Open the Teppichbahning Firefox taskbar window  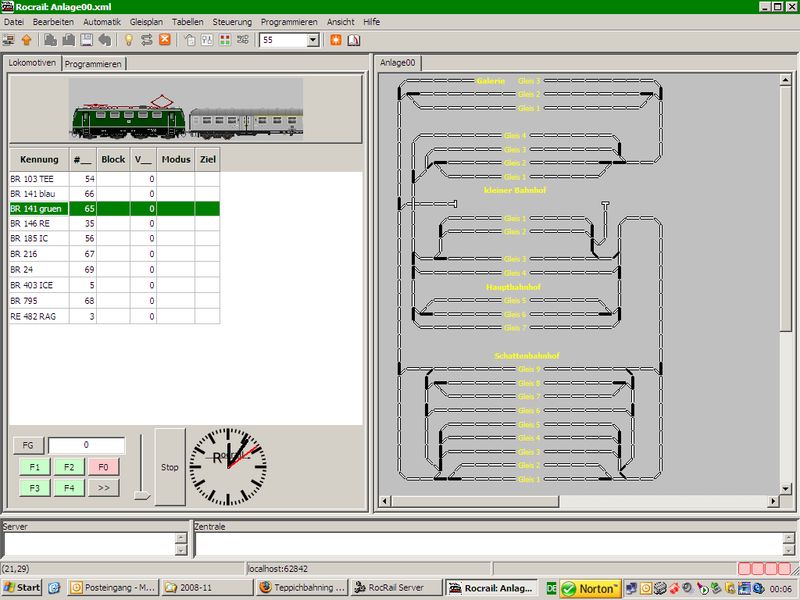click(x=302, y=588)
